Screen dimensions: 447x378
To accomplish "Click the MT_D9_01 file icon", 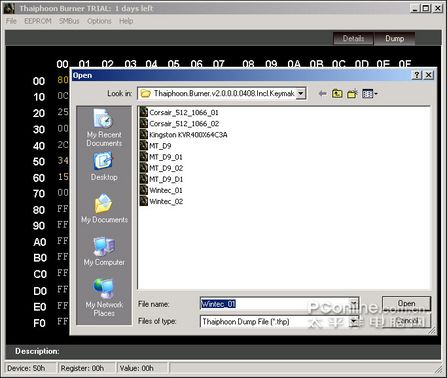I will coord(144,157).
